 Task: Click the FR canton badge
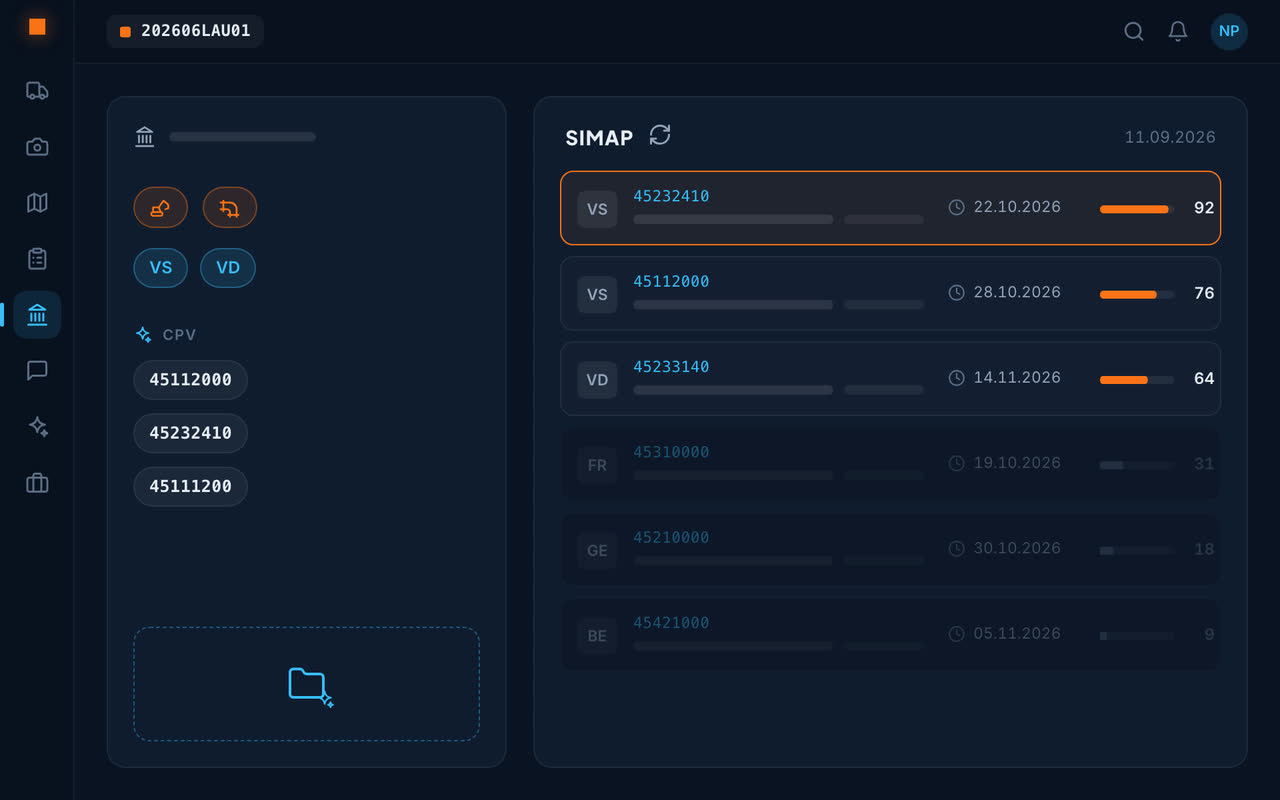597,465
